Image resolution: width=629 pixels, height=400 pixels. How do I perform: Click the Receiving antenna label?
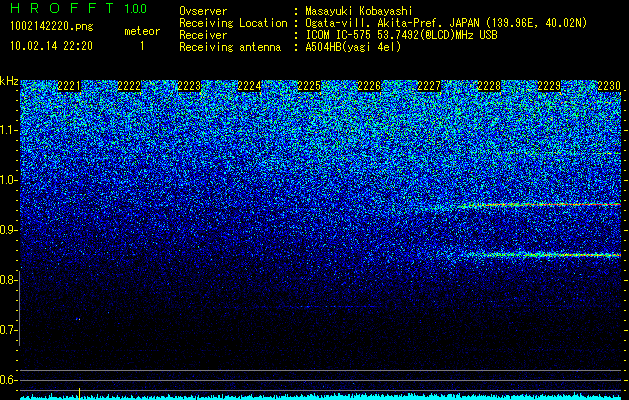pos(230,47)
